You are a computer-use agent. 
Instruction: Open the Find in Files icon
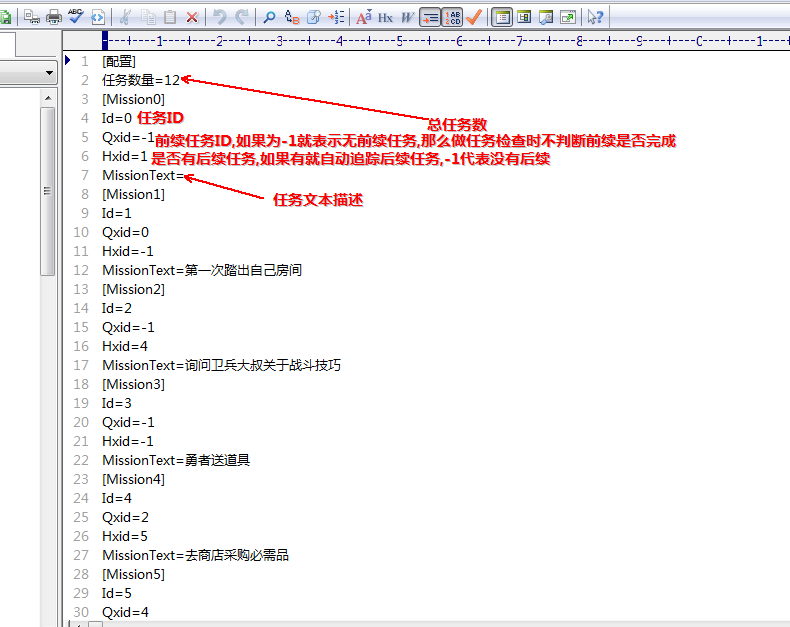click(313, 18)
